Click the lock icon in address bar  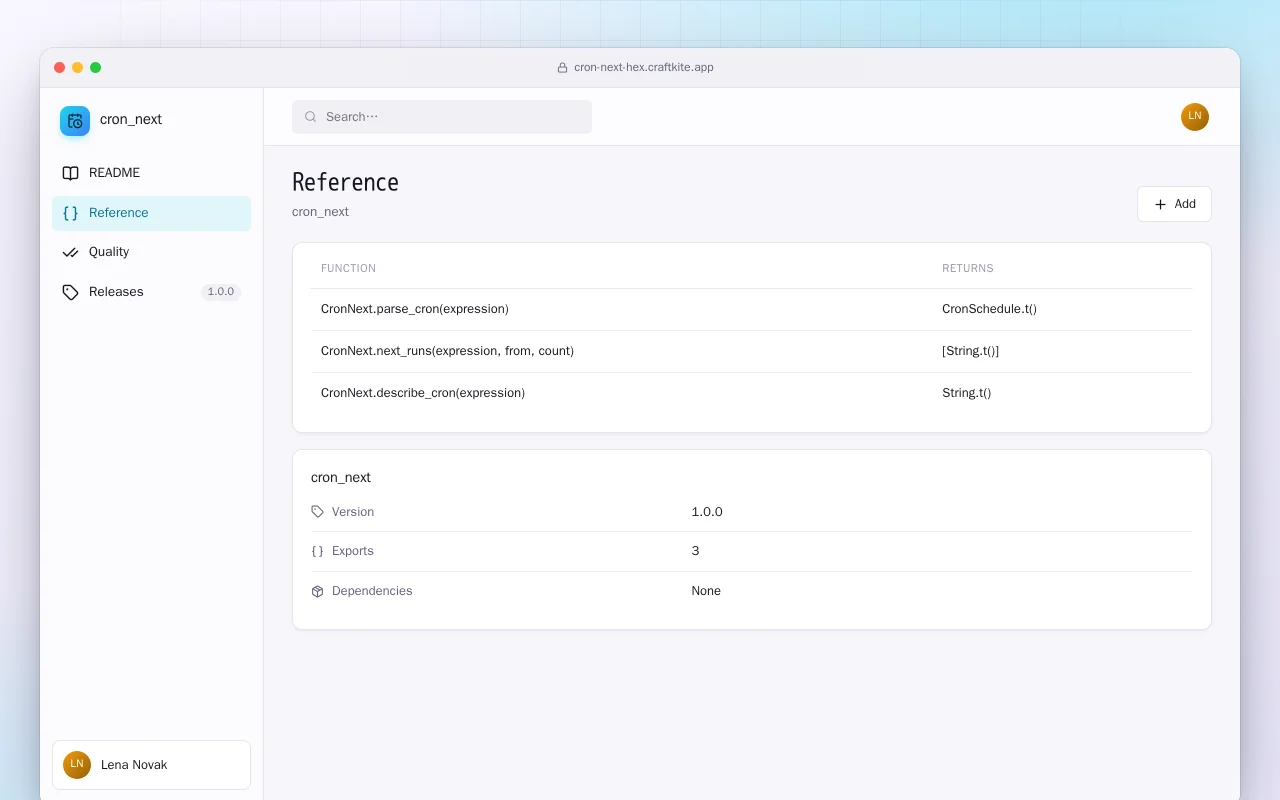coord(562,68)
